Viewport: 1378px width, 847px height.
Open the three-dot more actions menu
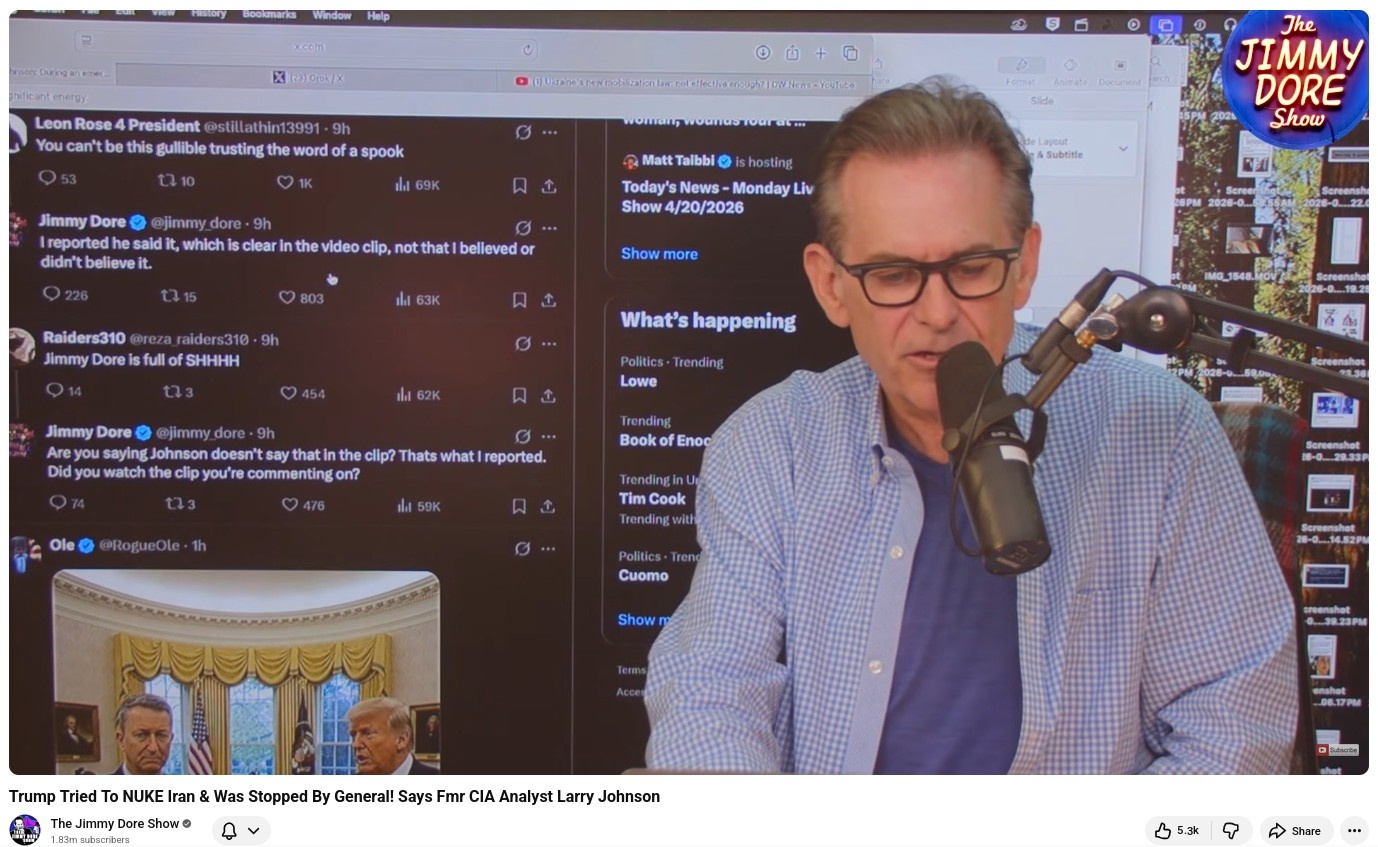point(1354,831)
